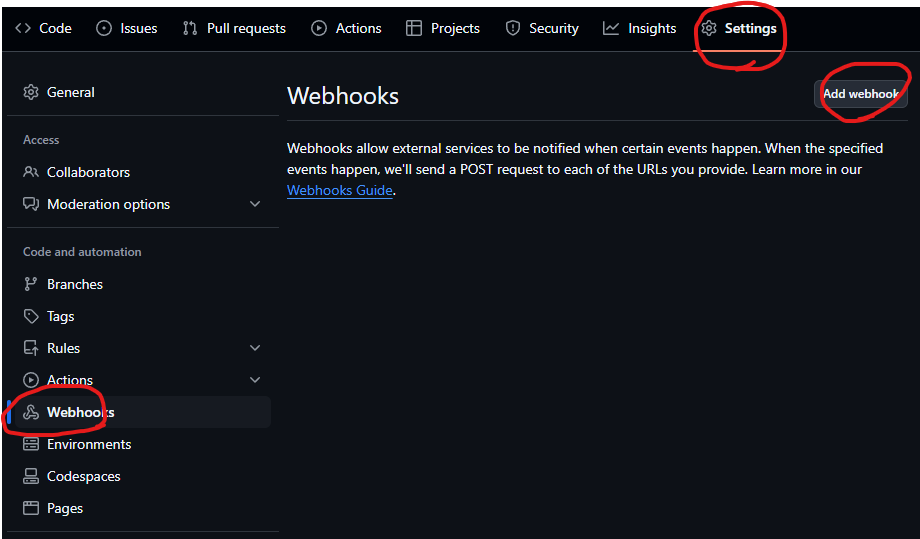Click the Issues circle-dot icon

(104, 28)
